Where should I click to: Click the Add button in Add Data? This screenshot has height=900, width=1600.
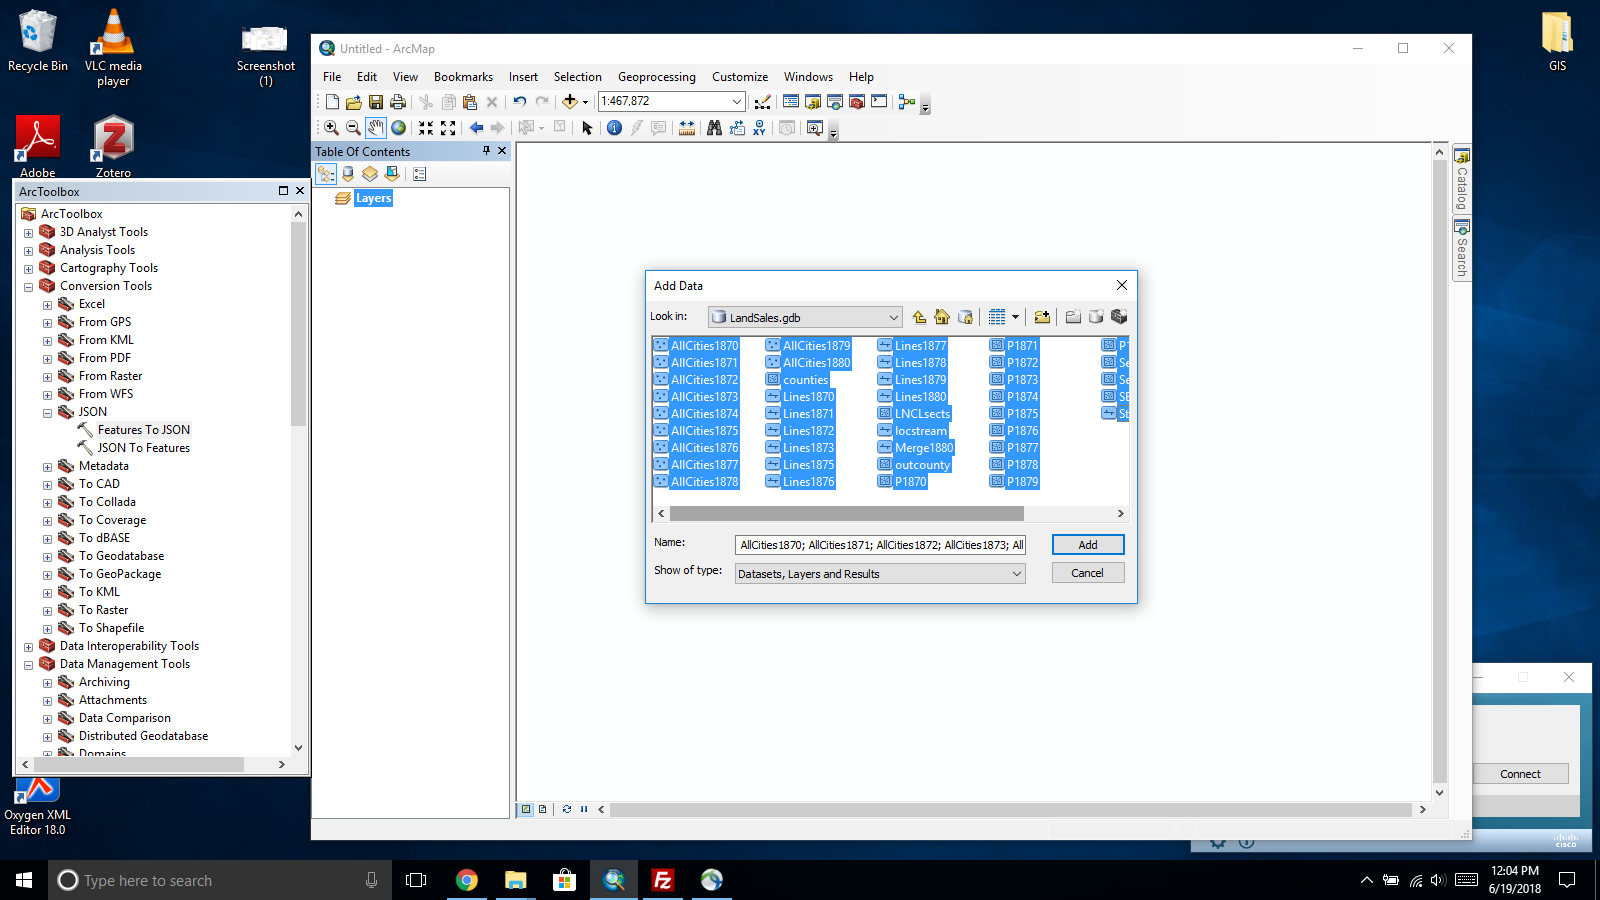[1088, 545]
